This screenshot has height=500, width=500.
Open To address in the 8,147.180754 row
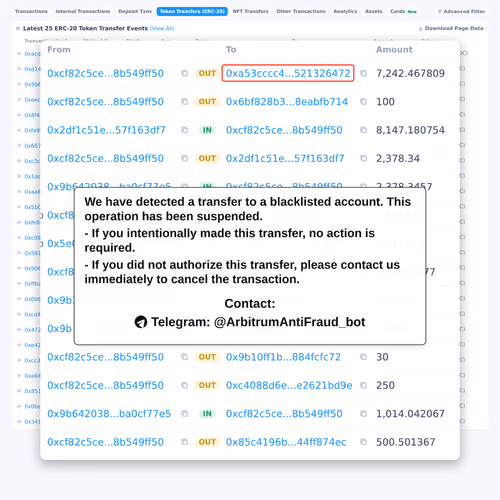tap(284, 130)
